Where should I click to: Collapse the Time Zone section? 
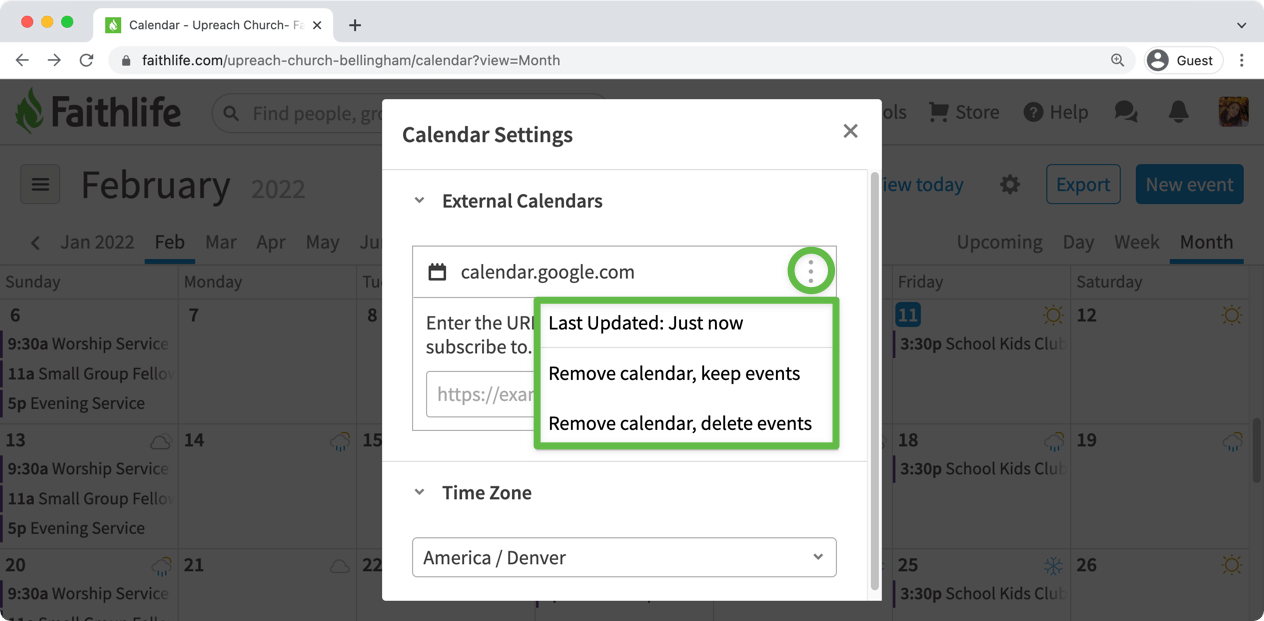coord(420,493)
